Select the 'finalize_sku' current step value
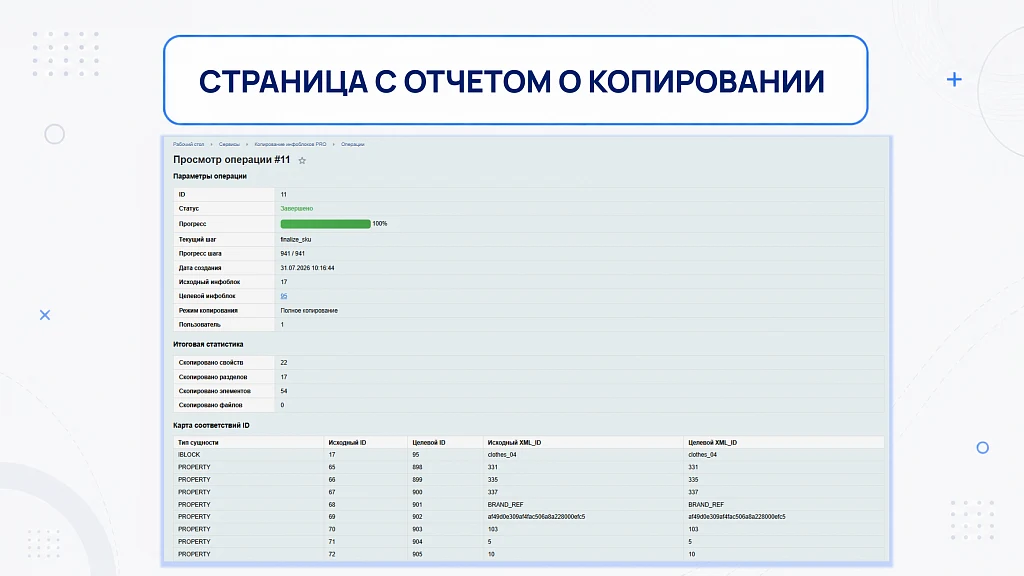1024x576 pixels. 296,240
